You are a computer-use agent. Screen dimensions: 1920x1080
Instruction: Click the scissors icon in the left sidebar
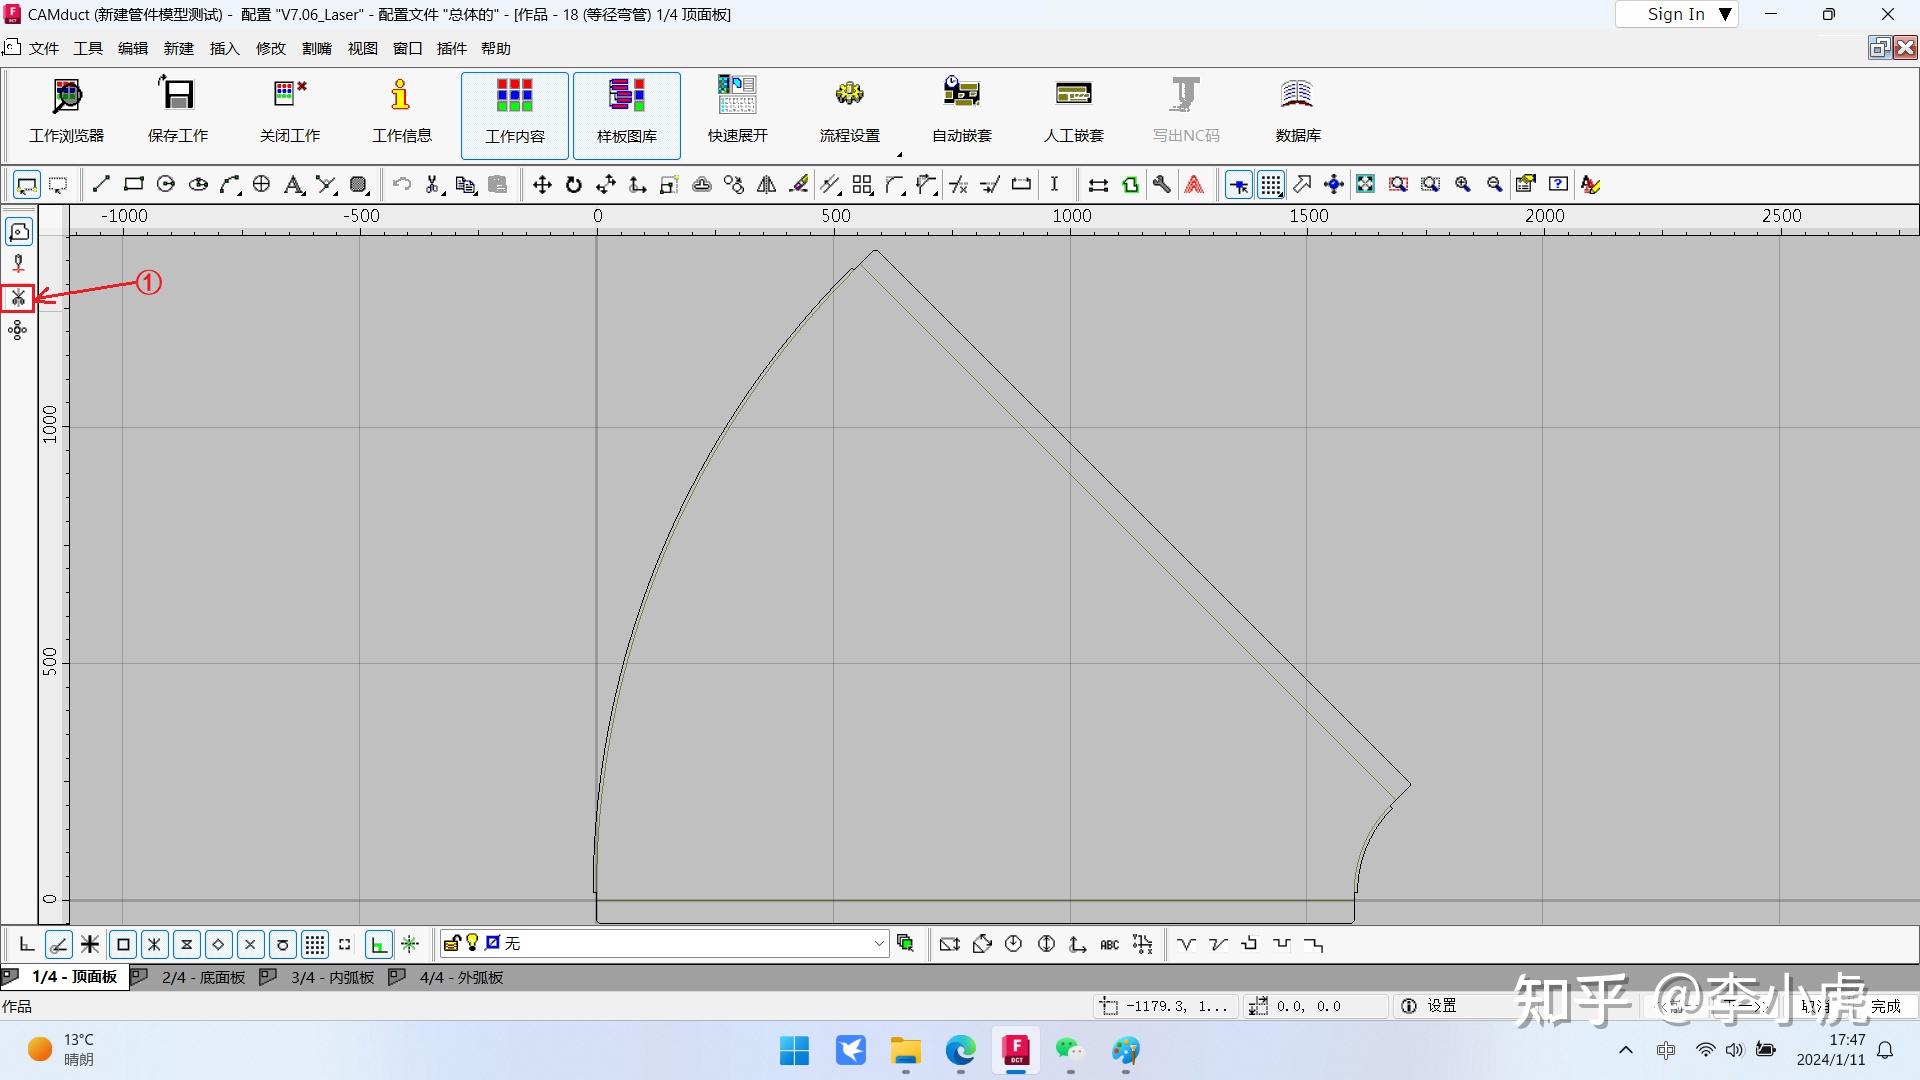(x=18, y=297)
